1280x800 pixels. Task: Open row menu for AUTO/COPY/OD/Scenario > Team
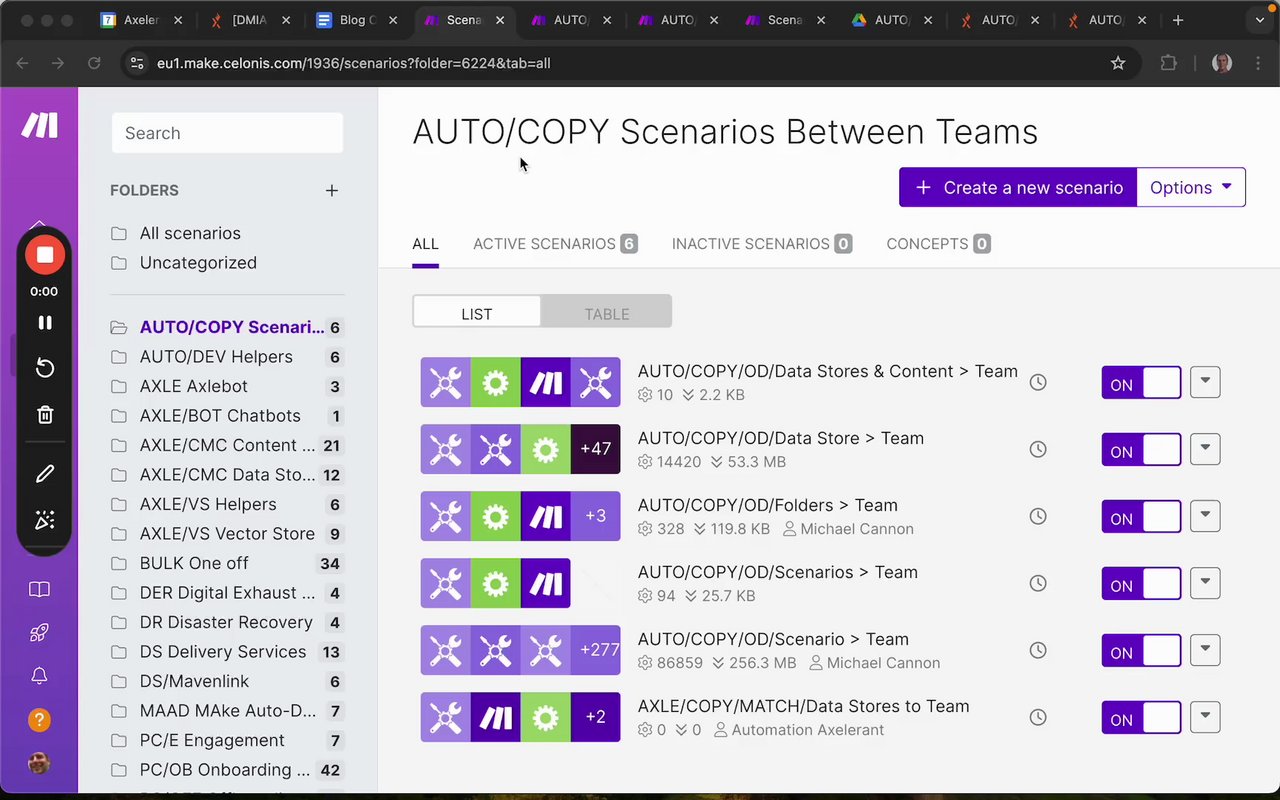pos(1205,650)
